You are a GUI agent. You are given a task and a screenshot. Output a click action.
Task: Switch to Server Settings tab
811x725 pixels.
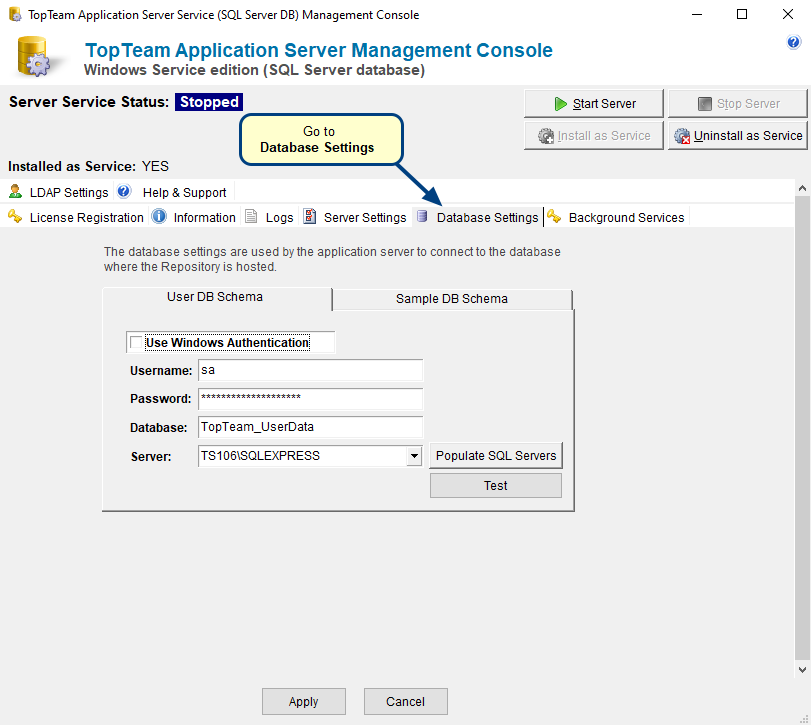pyautogui.click(x=355, y=217)
